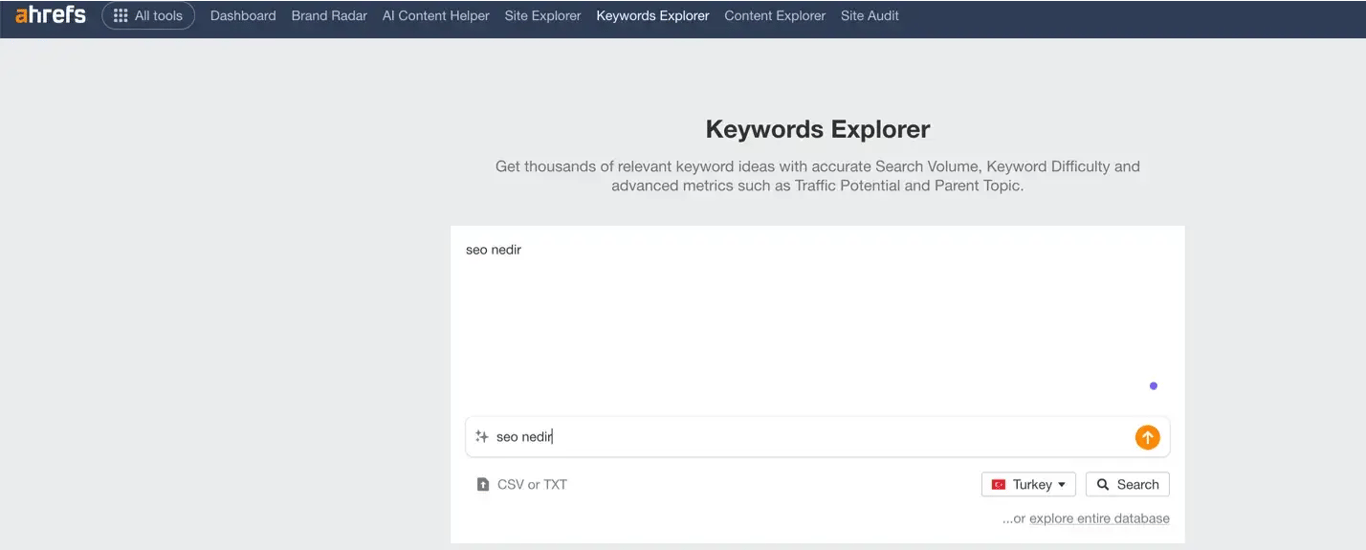Click the Ahrefs logo

click(50, 15)
